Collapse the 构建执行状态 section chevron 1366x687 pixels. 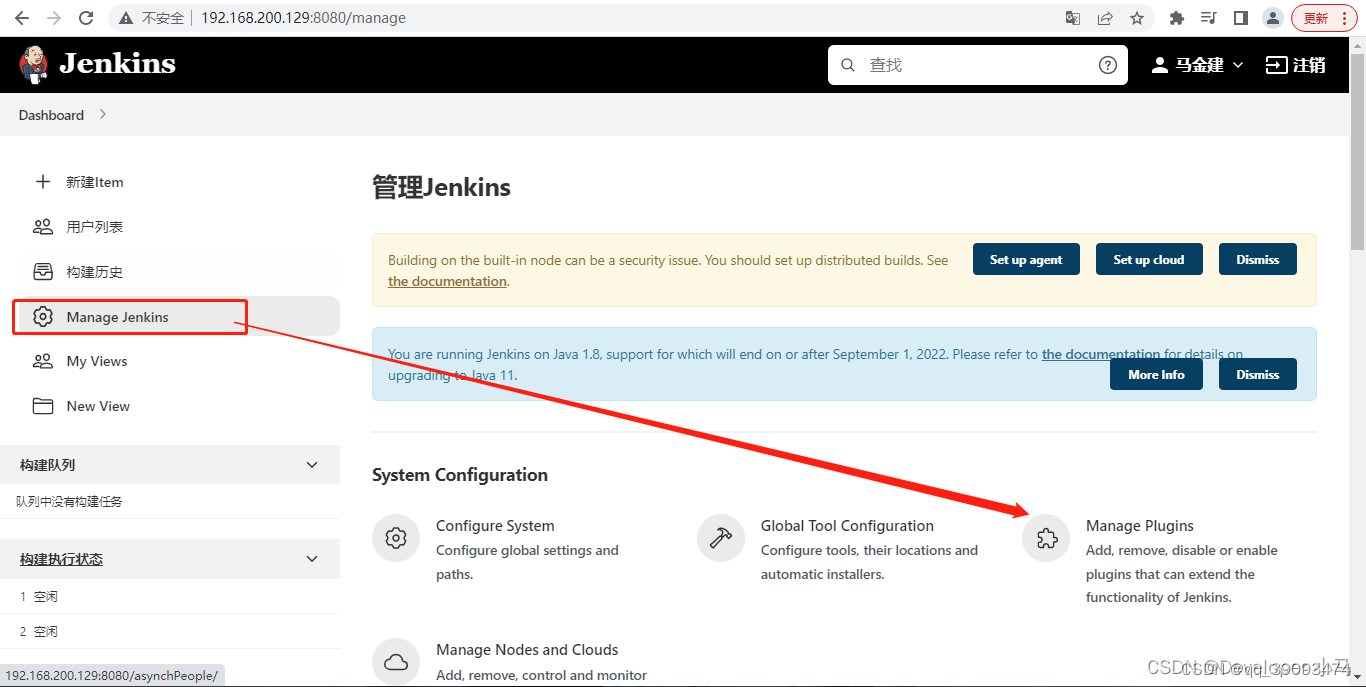312,559
